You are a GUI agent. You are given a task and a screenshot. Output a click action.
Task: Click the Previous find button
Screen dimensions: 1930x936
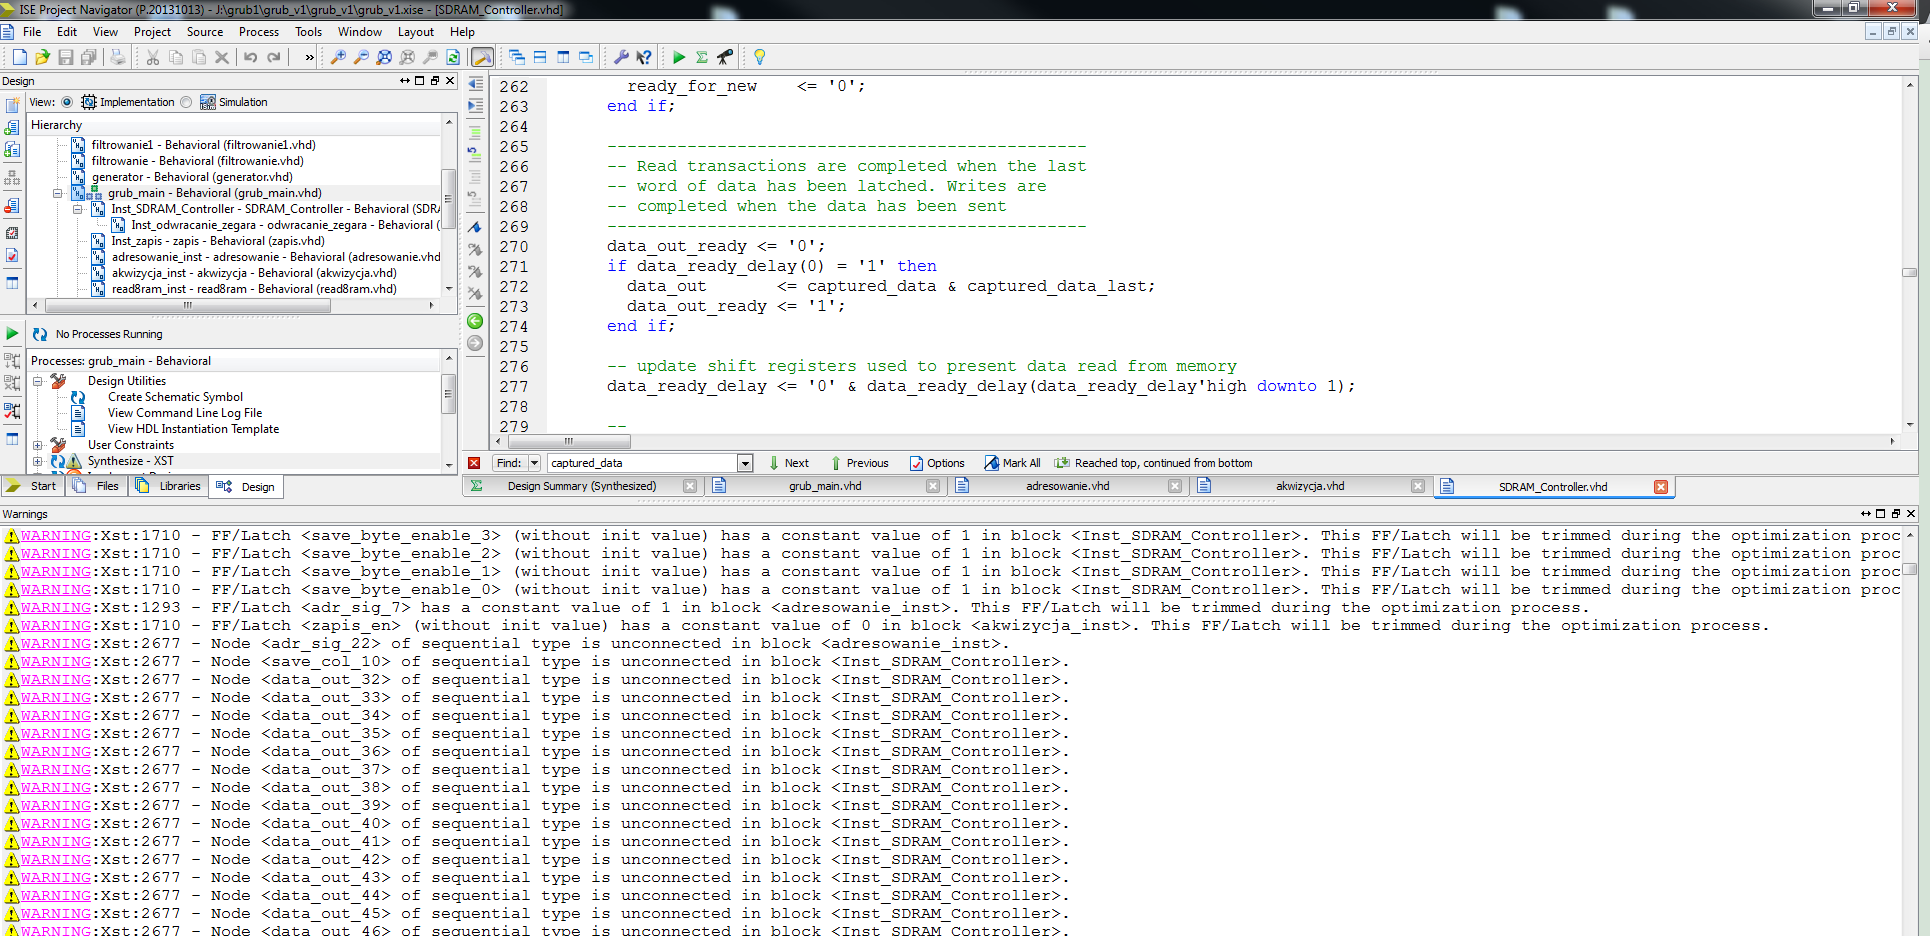point(859,463)
